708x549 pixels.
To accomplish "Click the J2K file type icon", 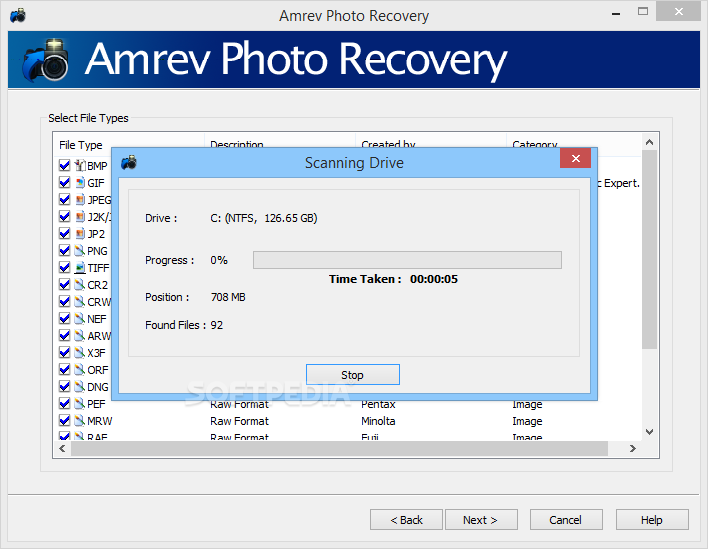I will [80, 217].
